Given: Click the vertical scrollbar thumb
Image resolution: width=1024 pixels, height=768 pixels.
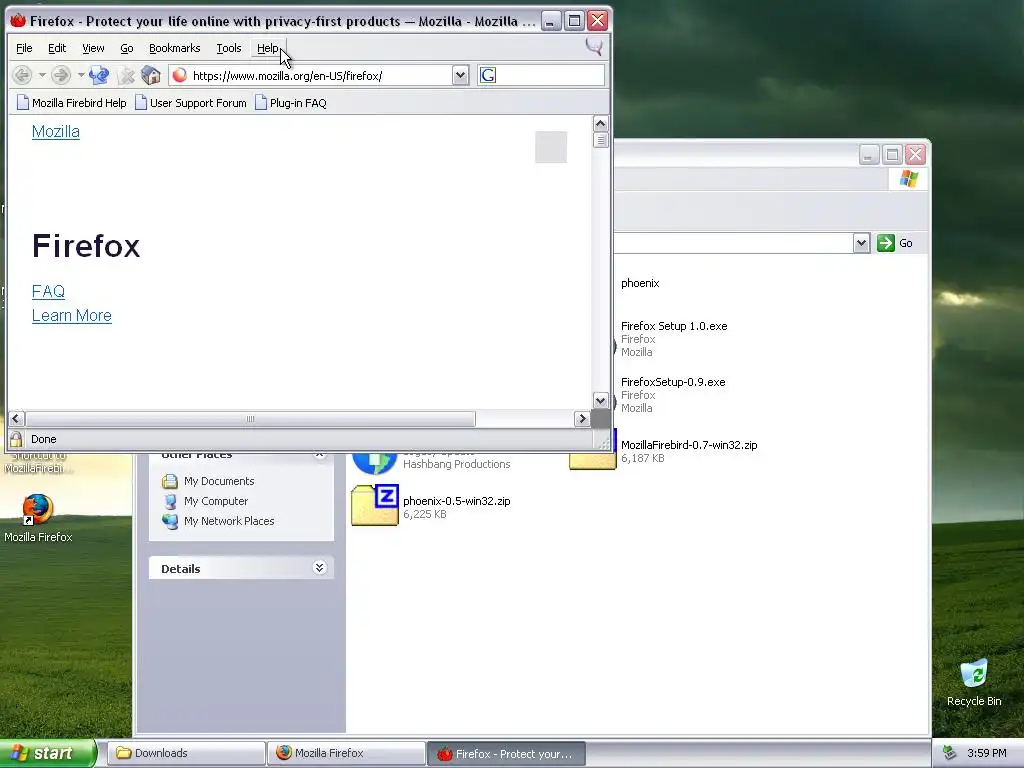Looking at the screenshot, I should click(x=600, y=140).
